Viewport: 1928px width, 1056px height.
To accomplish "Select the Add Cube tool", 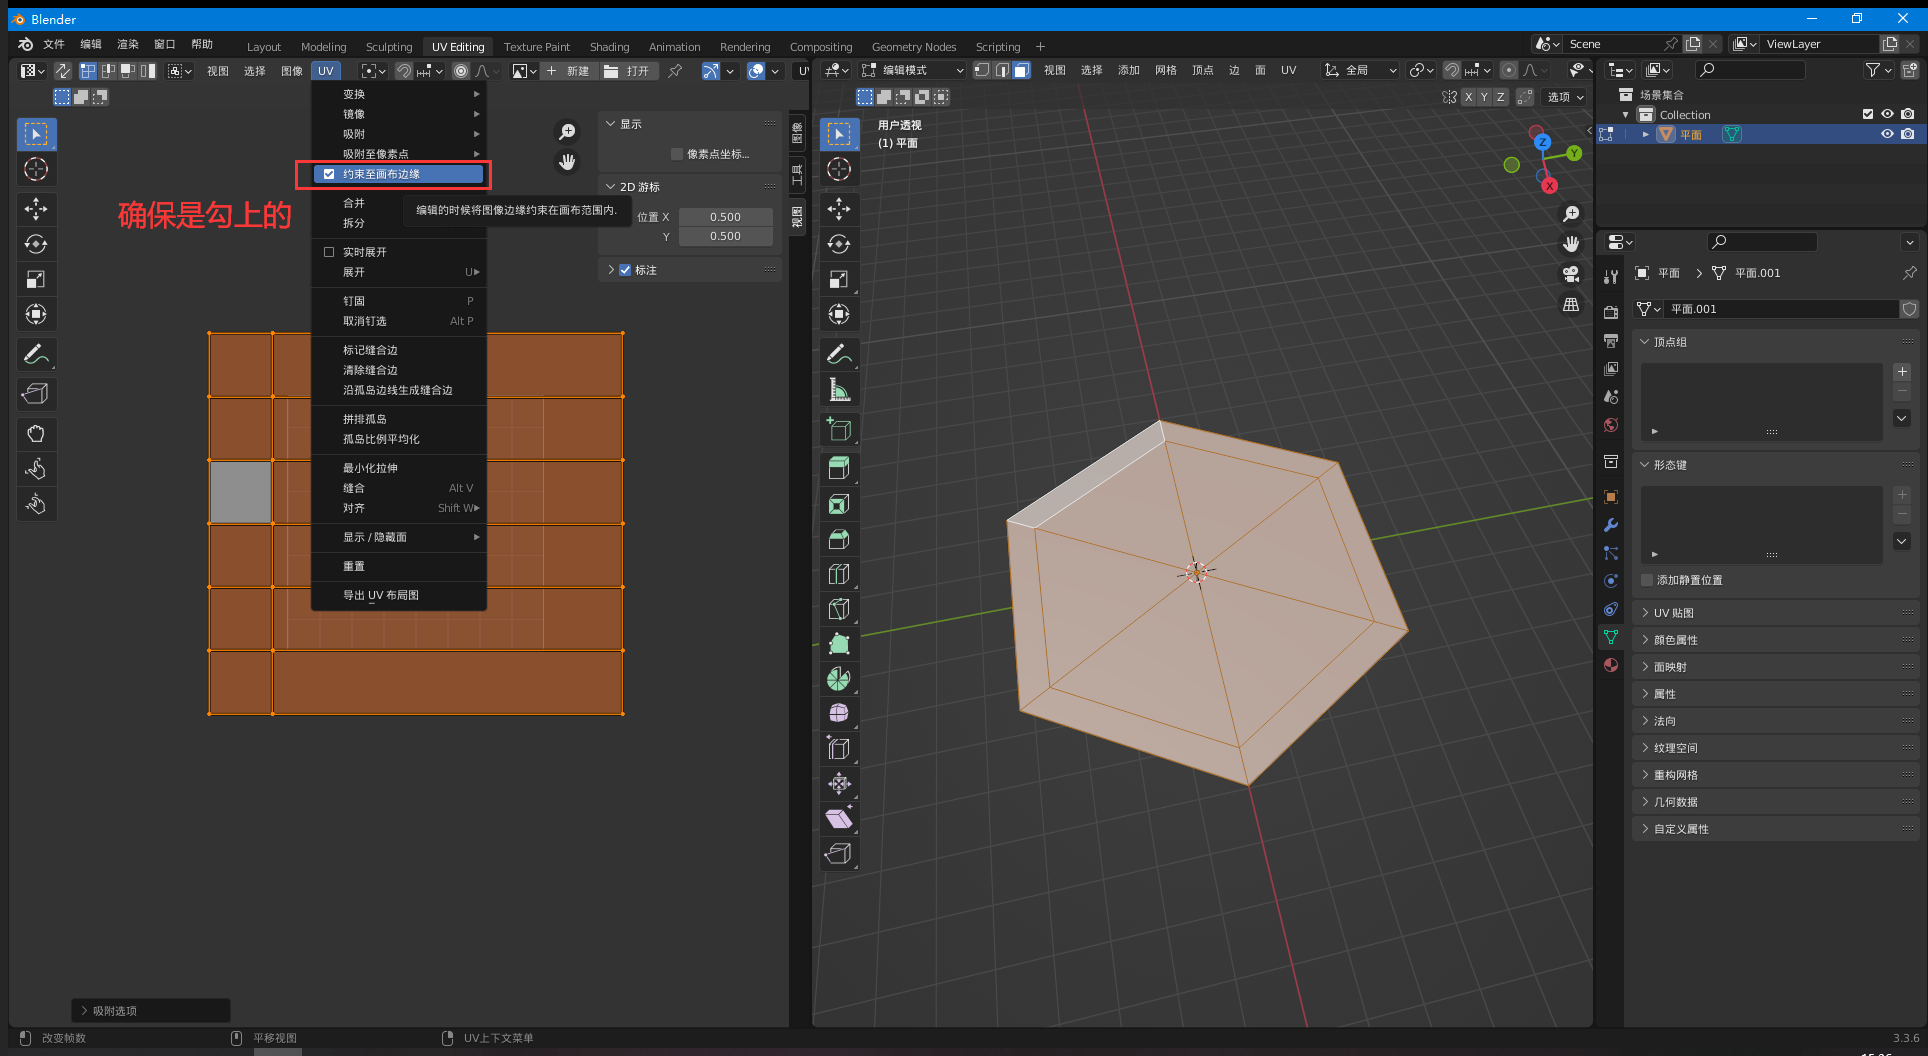I will (x=839, y=429).
